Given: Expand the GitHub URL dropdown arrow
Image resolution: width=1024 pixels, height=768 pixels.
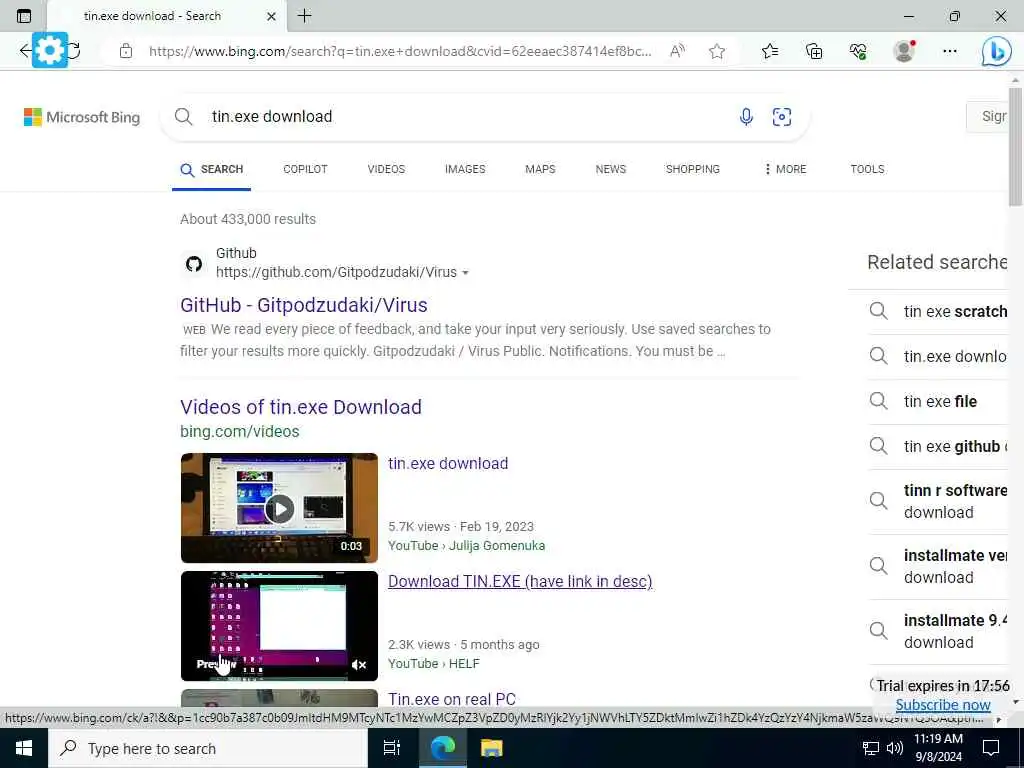Looking at the screenshot, I should (465, 273).
